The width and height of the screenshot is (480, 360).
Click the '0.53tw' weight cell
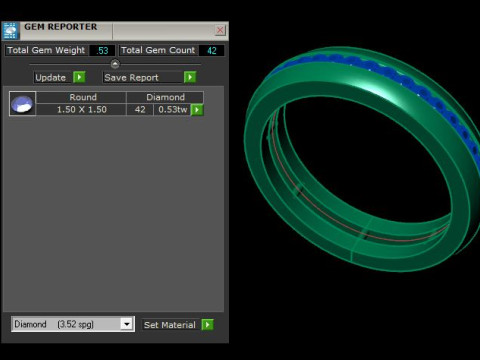coord(172,110)
